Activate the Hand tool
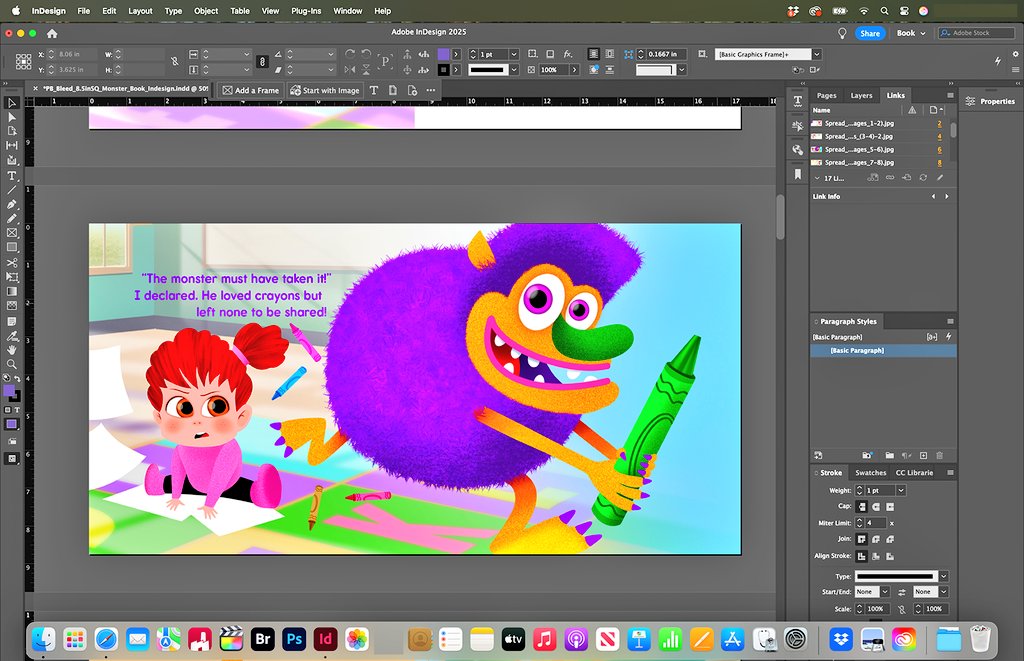Screen dimensions: 1024x661 click(x=12, y=350)
